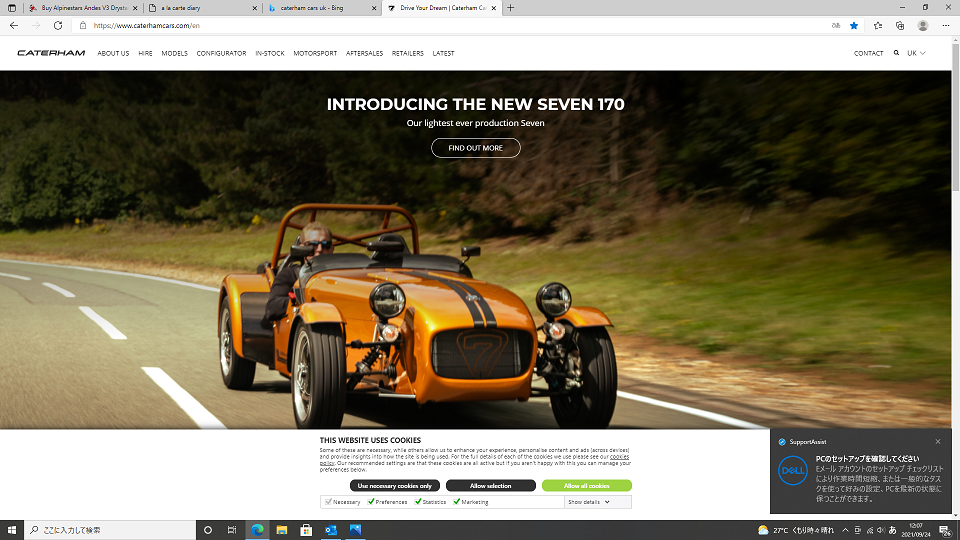960x540 pixels.
Task: Open the RETAILERS menu item
Action: click(x=408, y=53)
